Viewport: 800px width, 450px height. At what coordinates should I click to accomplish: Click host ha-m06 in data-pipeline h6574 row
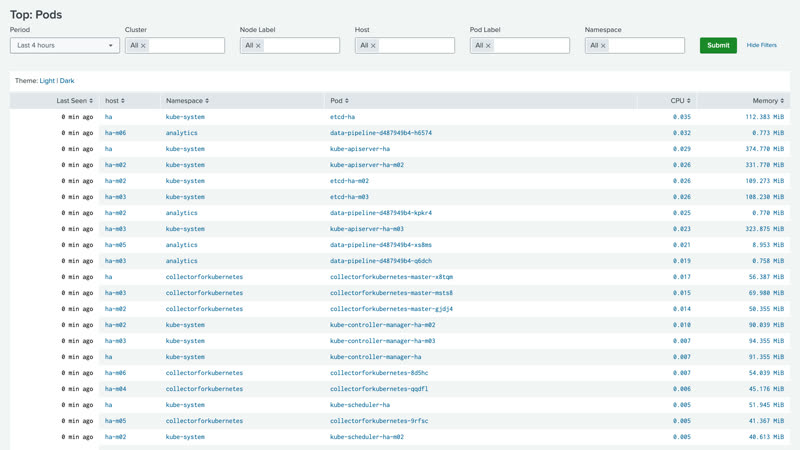point(115,133)
